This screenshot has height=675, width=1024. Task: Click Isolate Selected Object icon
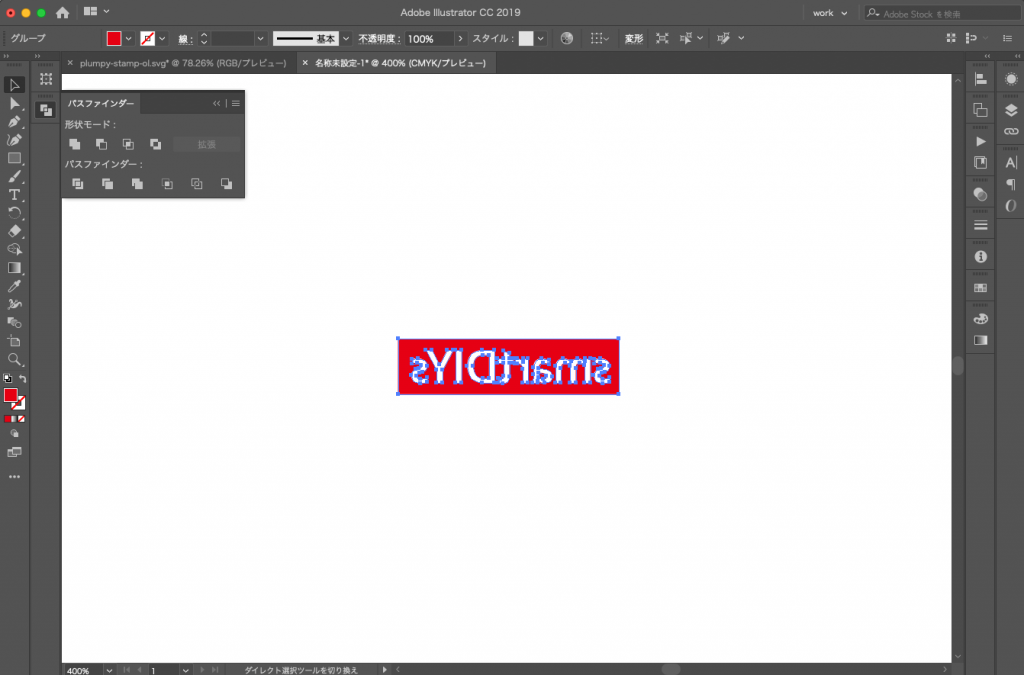[x=662, y=39]
